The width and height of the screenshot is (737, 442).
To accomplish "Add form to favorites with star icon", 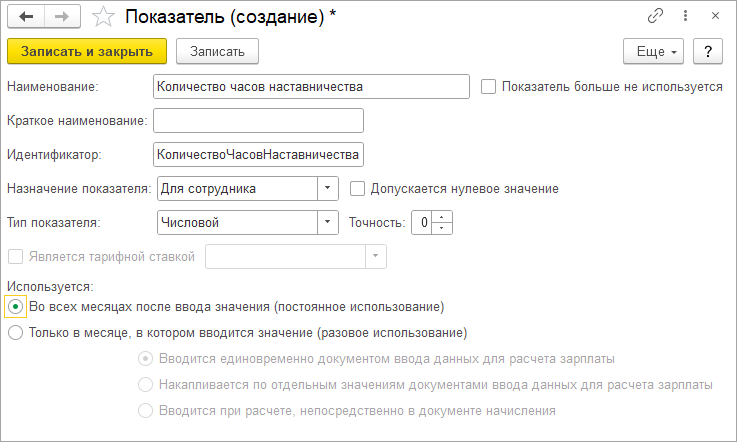I will click(x=103, y=17).
